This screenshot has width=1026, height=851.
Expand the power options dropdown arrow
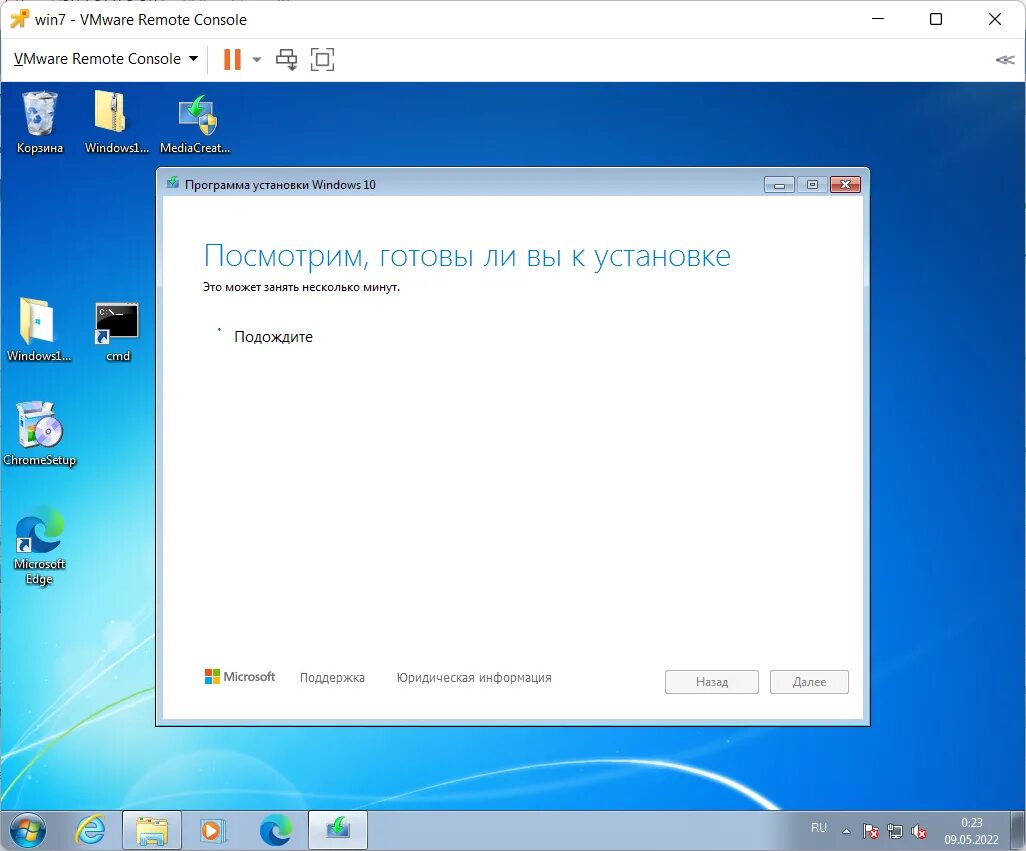[x=256, y=60]
